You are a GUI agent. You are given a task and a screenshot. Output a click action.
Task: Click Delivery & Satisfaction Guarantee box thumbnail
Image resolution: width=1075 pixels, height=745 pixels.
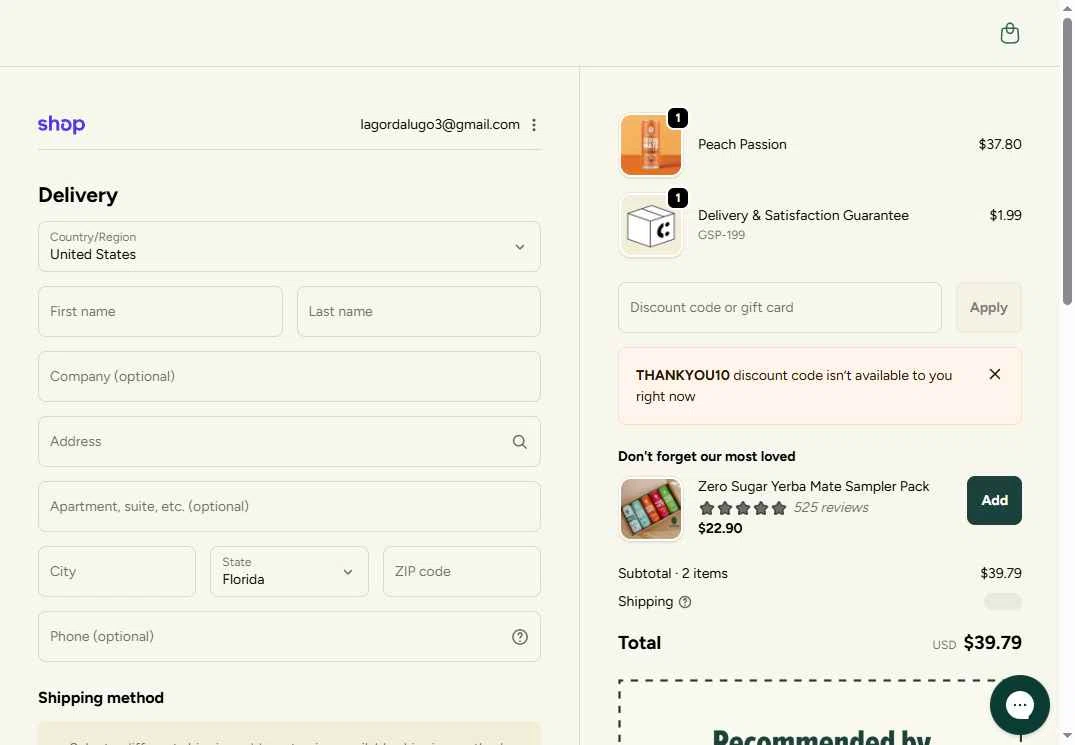click(651, 226)
